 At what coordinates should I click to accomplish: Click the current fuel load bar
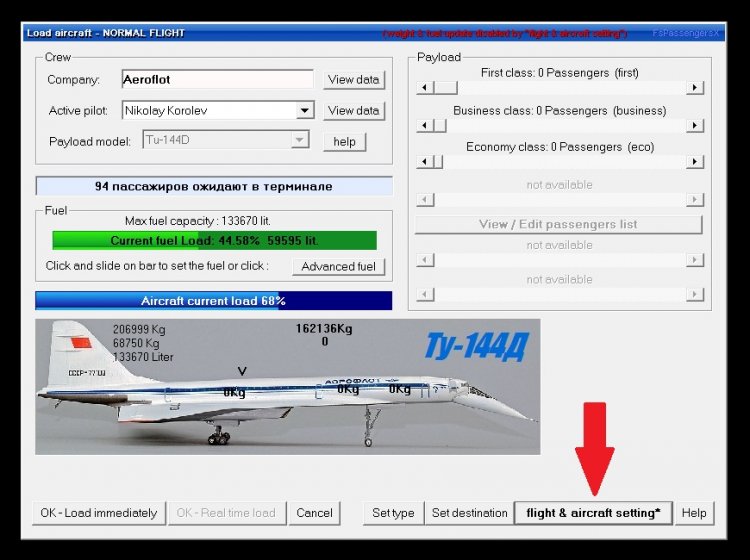pyautogui.click(x=214, y=240)
